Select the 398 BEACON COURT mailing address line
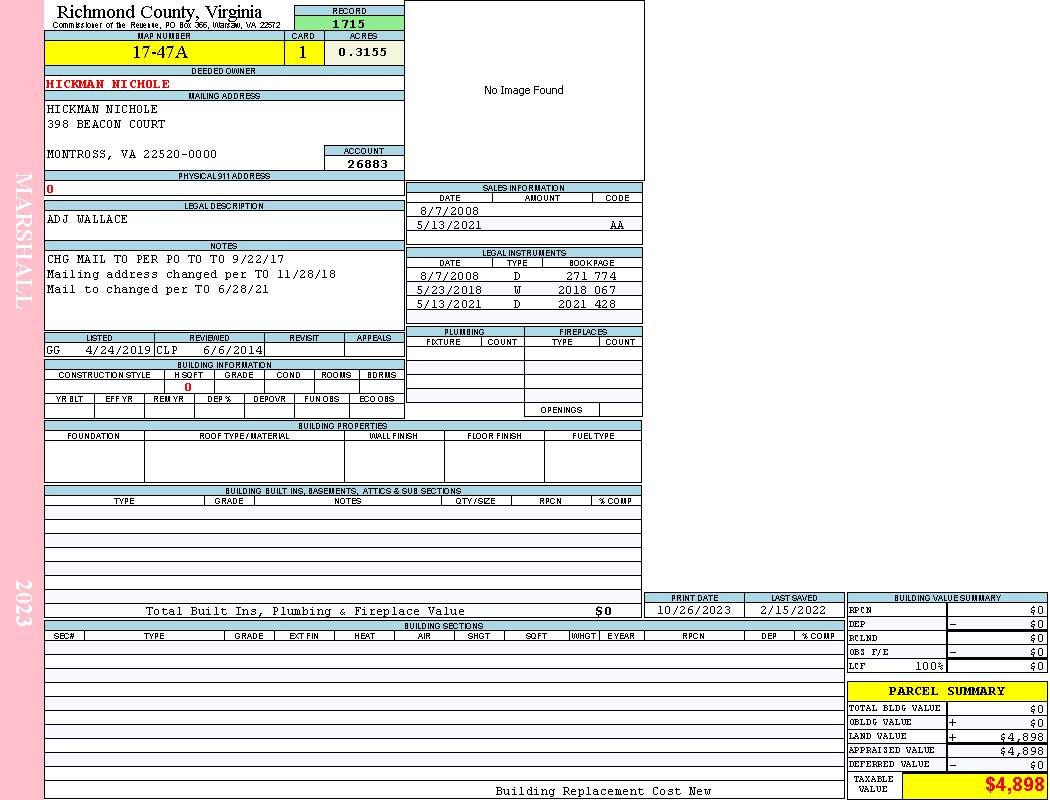The width and height of the screenshot is (1050, 800). point(106,124)
